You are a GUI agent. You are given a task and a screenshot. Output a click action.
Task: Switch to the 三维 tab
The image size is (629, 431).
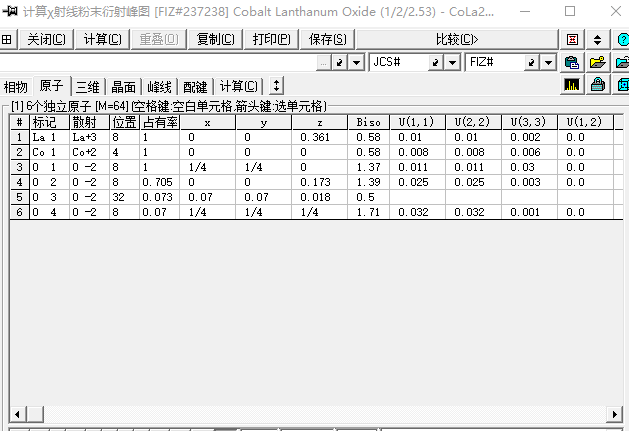88,86
